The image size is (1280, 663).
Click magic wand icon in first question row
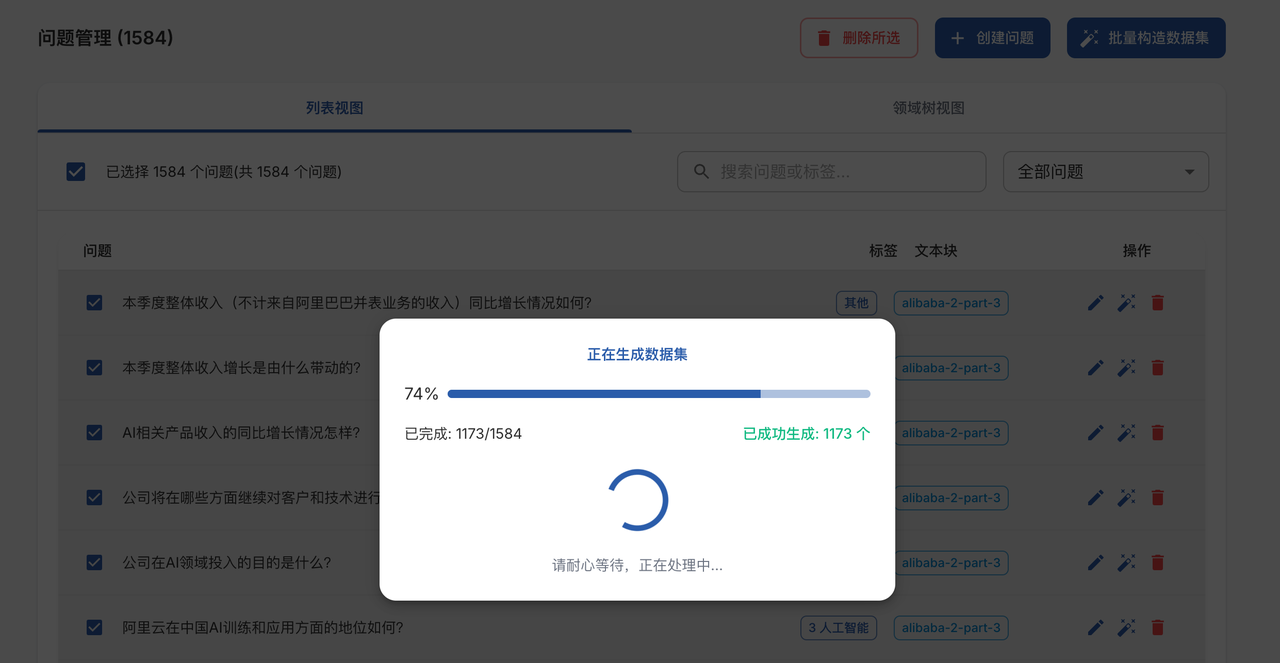(x=1127, y=303)
